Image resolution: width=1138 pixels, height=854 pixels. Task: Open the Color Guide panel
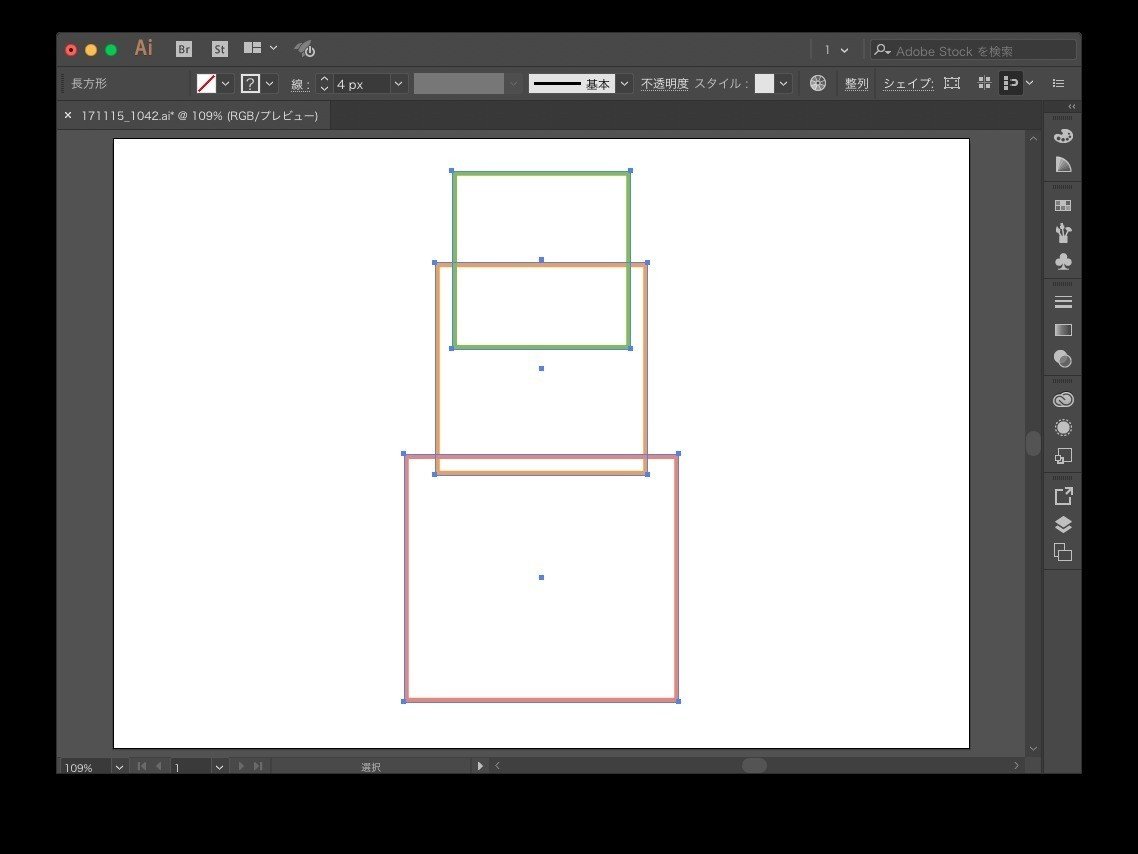(x=1063, y=164)
